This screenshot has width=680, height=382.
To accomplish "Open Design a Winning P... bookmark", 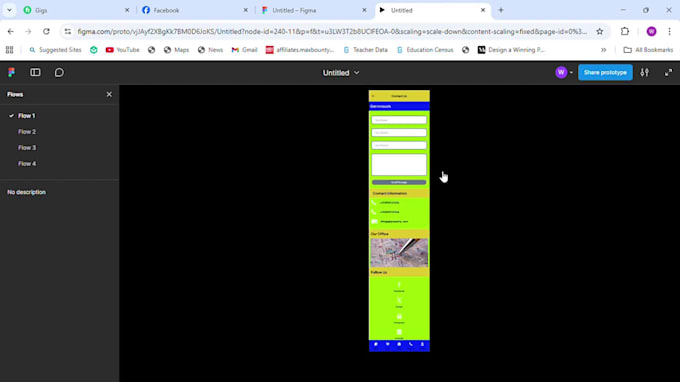I will pyautogui.click(x=511, y=50).
